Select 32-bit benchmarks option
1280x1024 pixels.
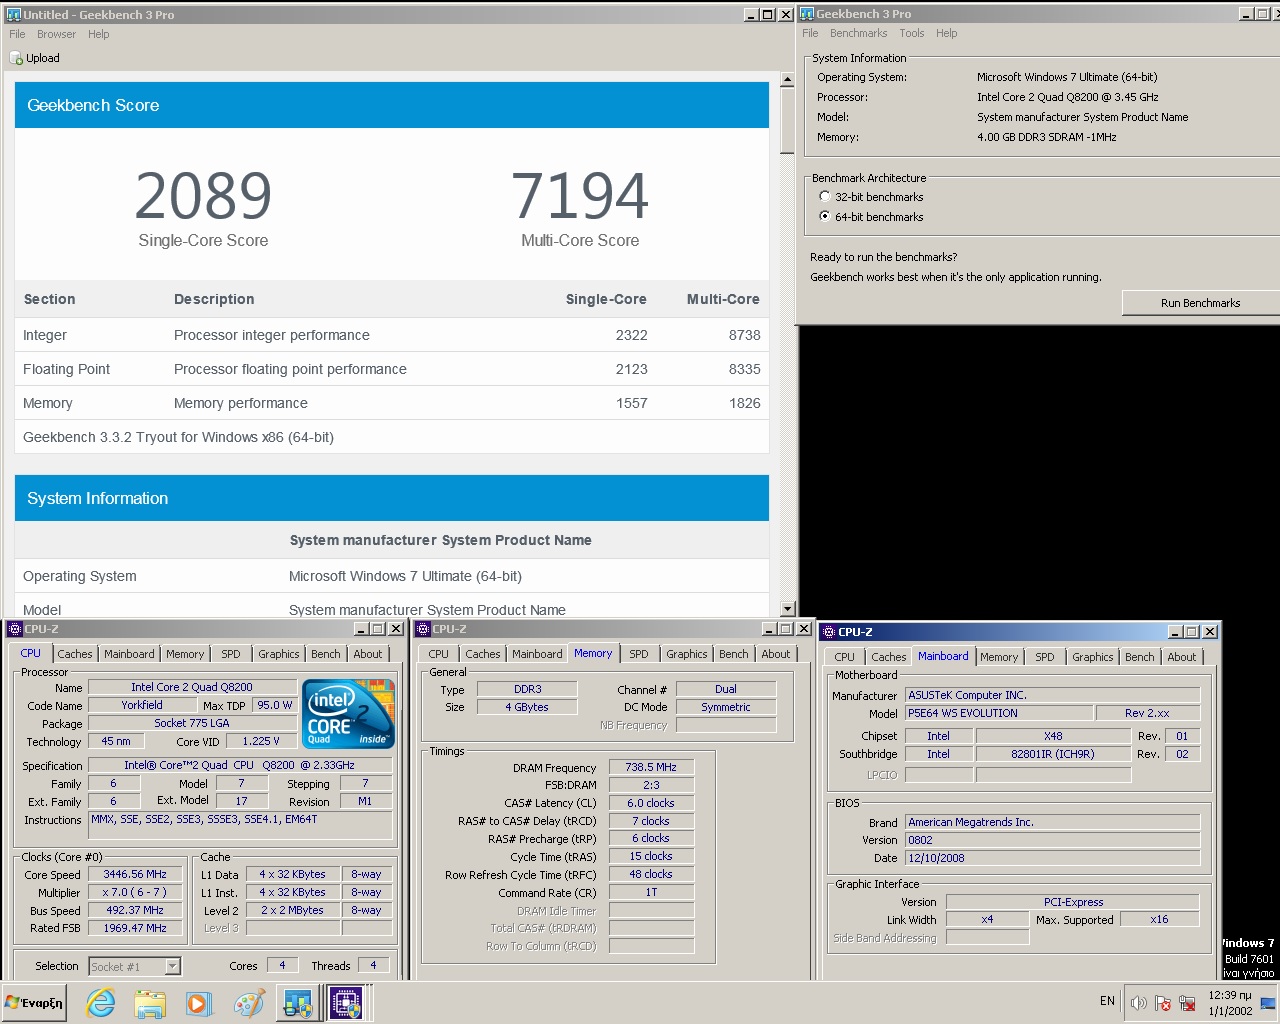pyautogui.click(x=825, y=197)
